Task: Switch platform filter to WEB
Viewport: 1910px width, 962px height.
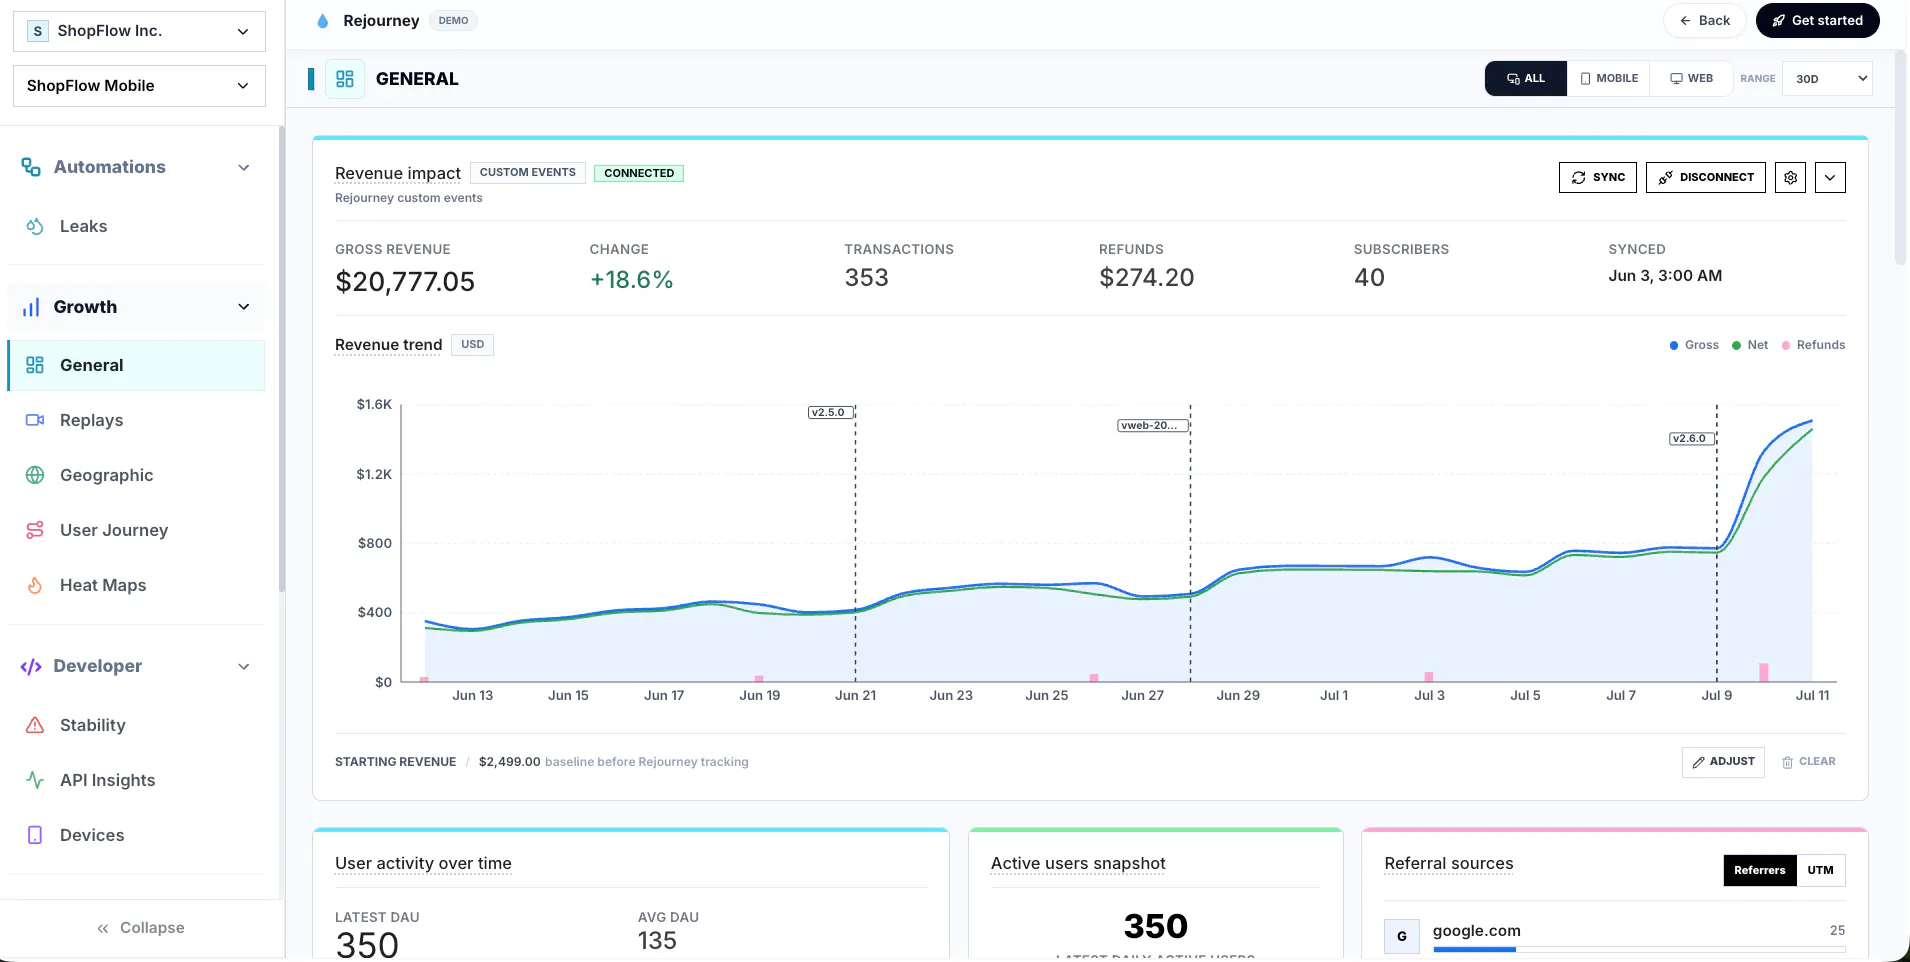Action: tap(1692, 78)
